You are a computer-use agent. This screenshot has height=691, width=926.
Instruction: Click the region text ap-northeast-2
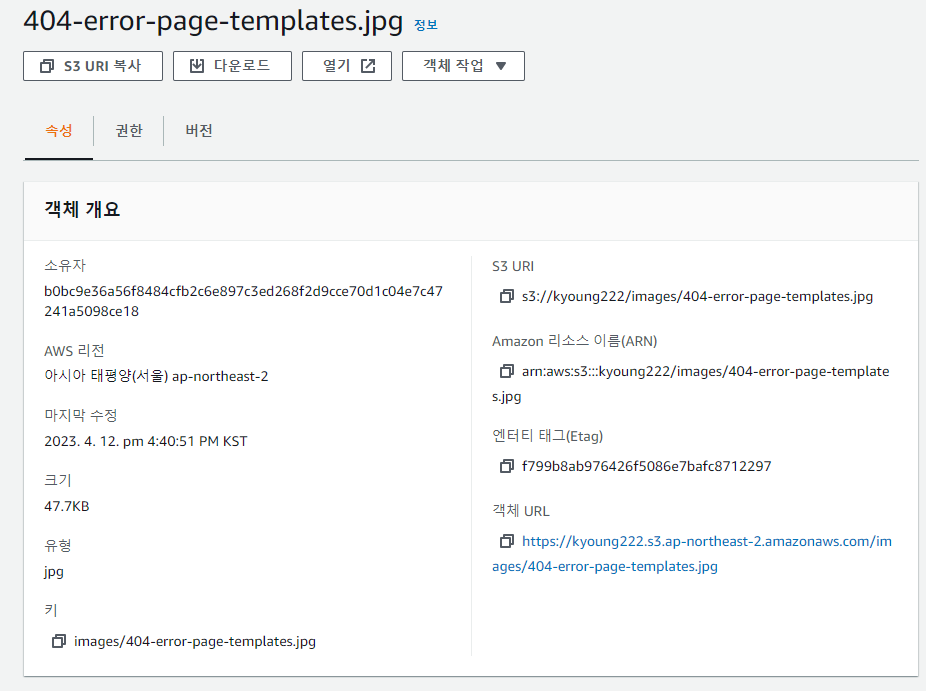pyautogui.click(x=220, y=377)
